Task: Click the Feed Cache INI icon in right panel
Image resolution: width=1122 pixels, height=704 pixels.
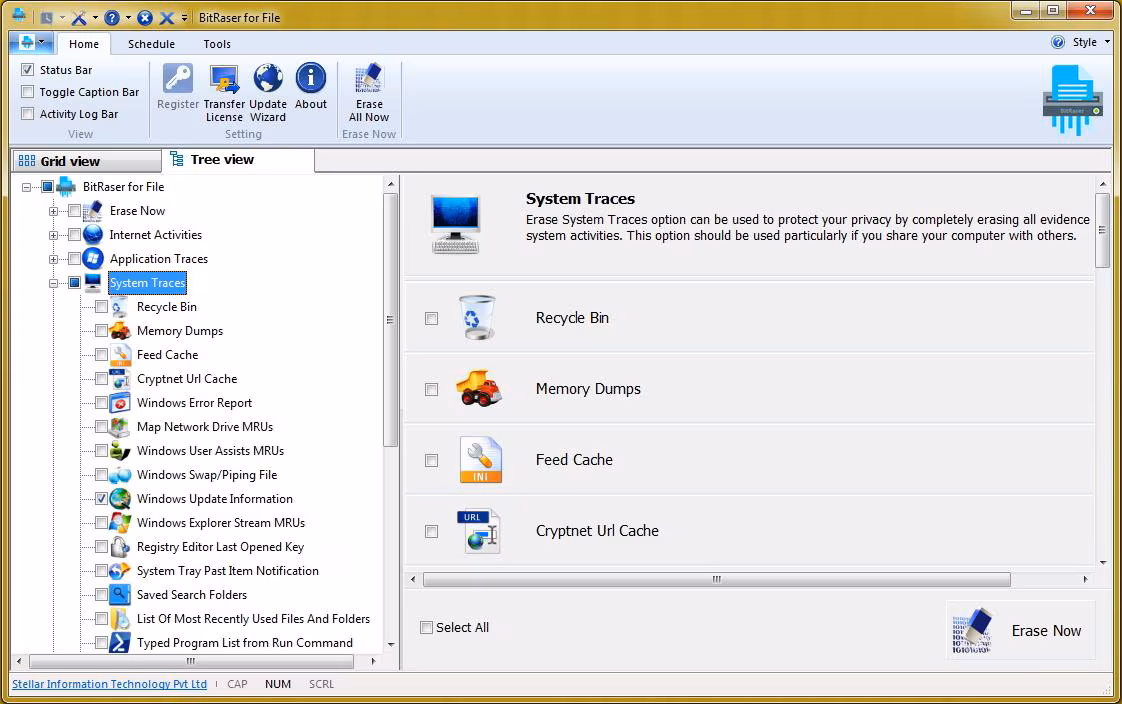Action: pyautogui.click(x=480, y=459)
